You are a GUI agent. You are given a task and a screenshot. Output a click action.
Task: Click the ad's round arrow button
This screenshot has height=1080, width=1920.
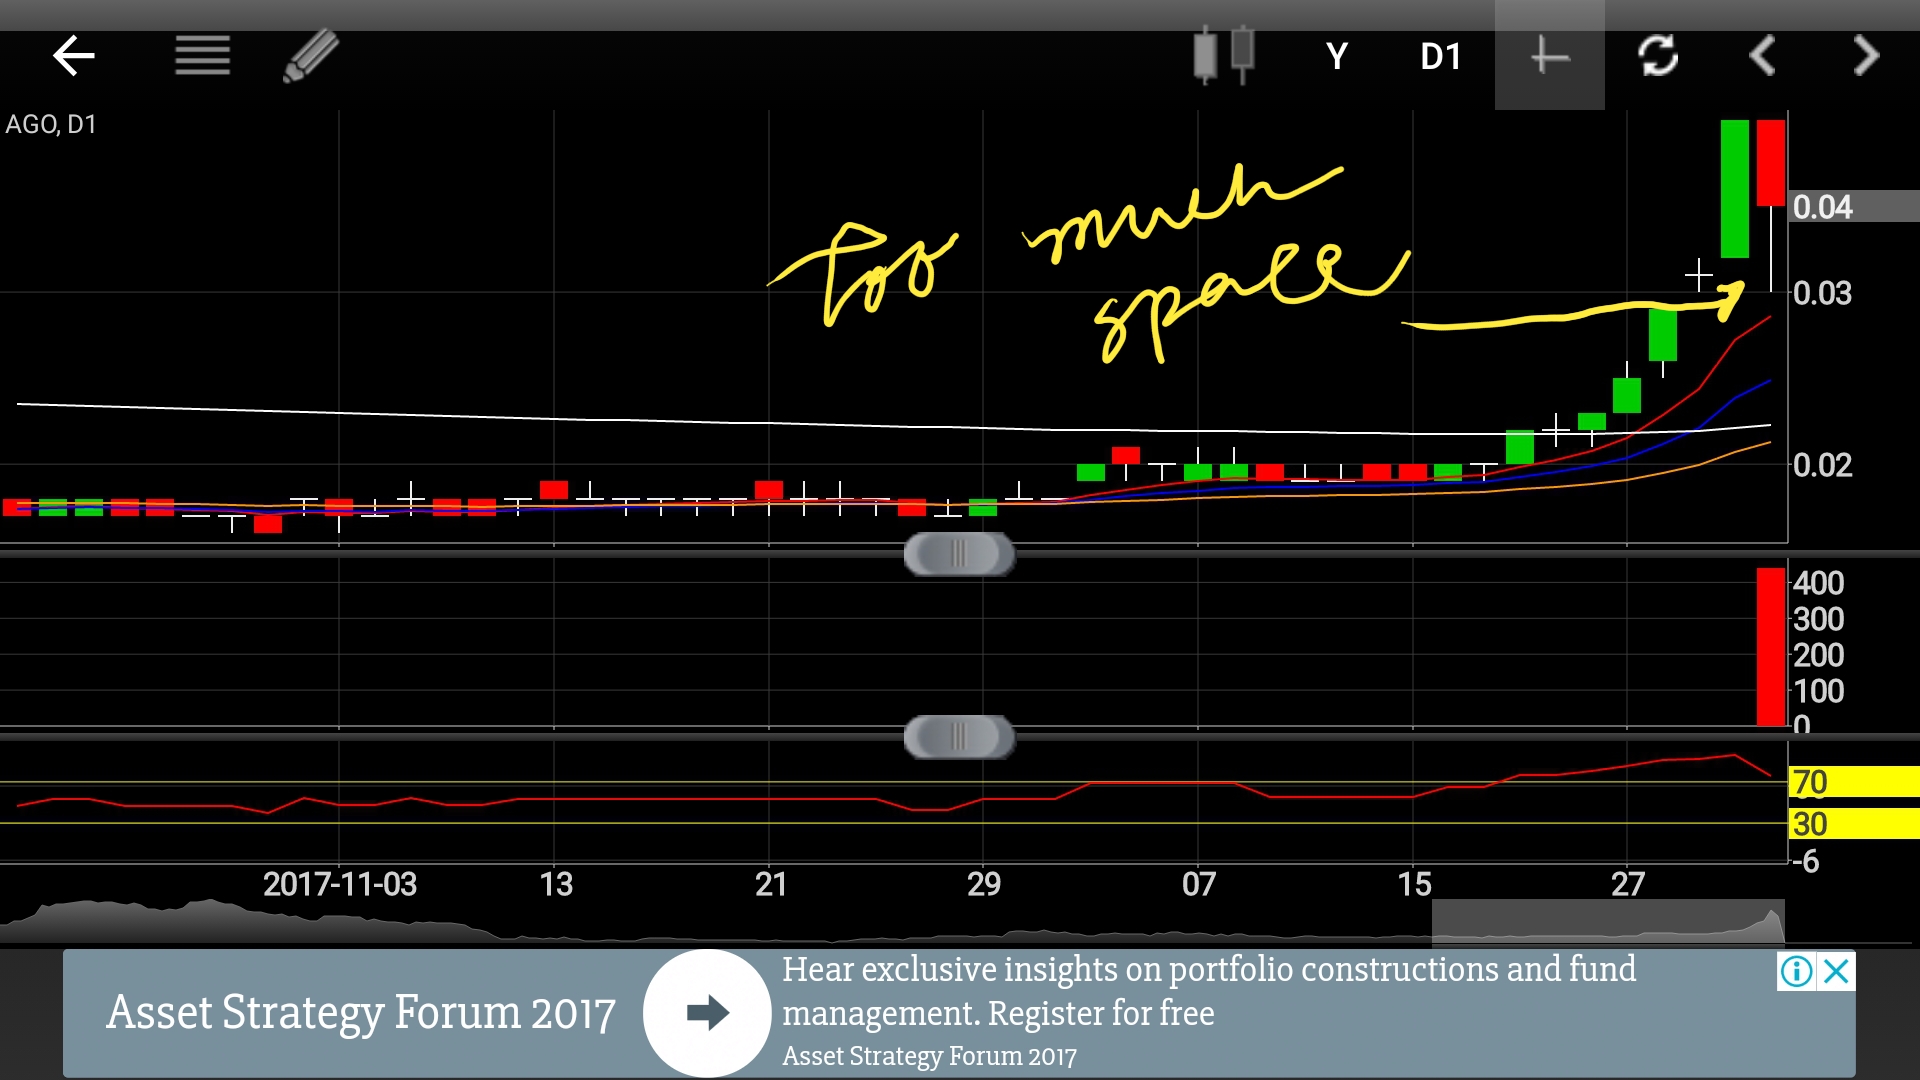tap(707, 1013)
